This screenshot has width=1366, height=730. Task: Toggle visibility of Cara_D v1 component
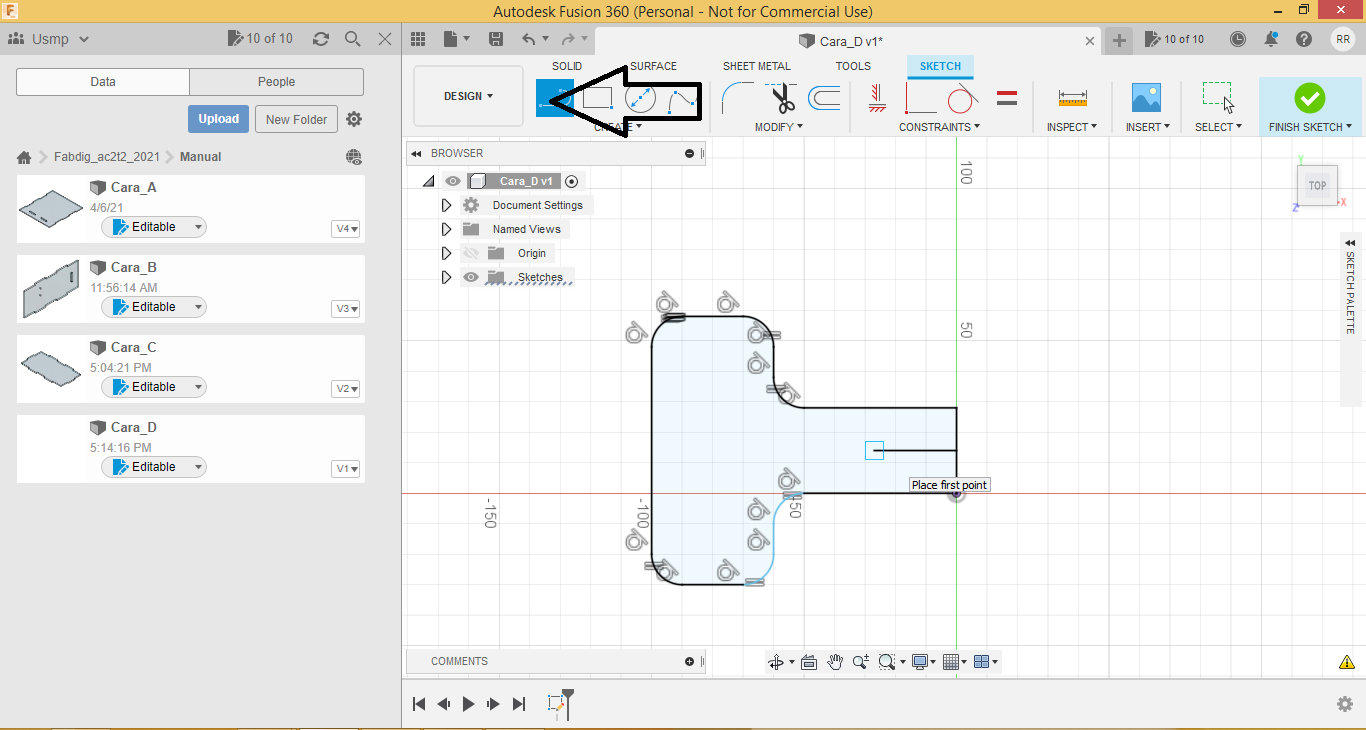pyautogui.click(x=453, y=181)
